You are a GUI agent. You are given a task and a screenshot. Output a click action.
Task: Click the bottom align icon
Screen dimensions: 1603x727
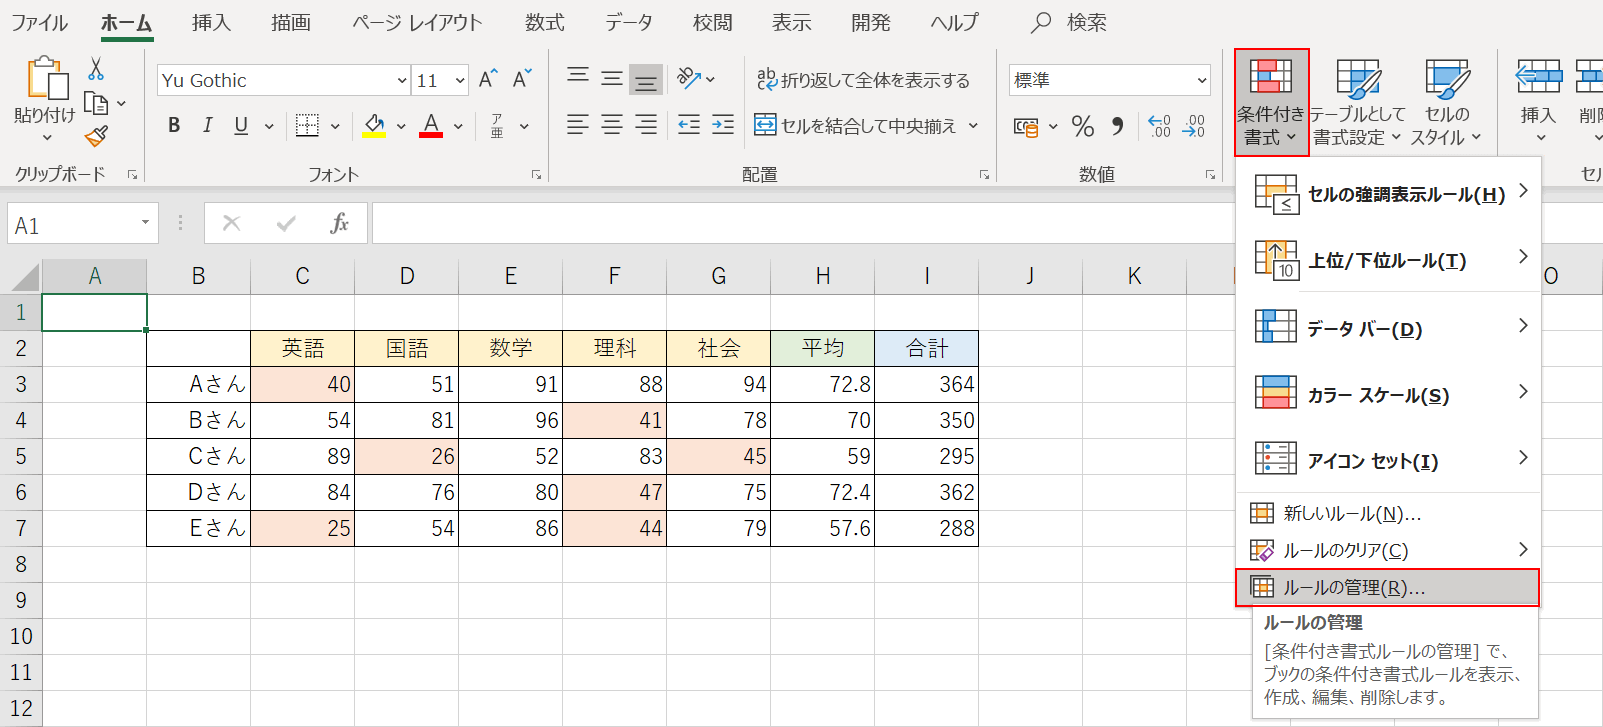[x=646, y=79]
